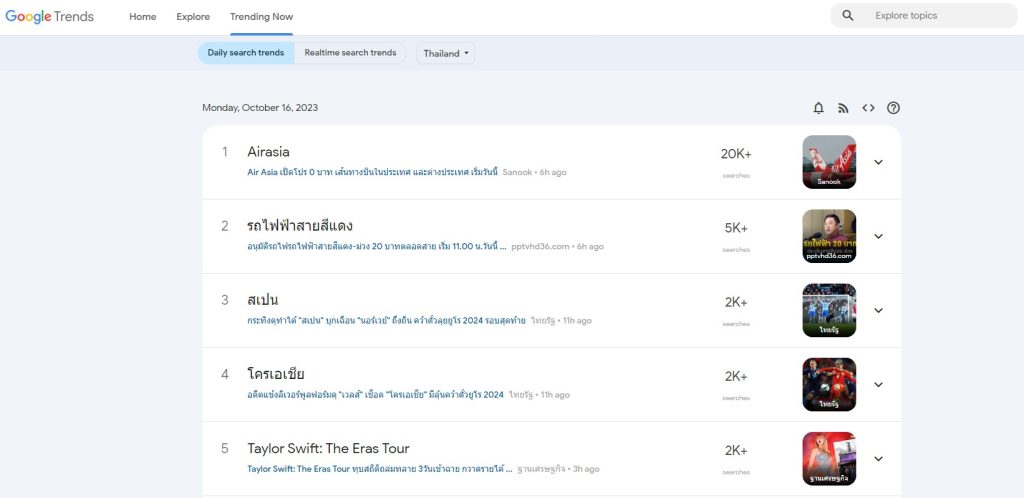The width and height of the screenshot is (1024, 498).
Task: Open the Taylor Swift article thumbnail
Action: [x=829, y=459]
